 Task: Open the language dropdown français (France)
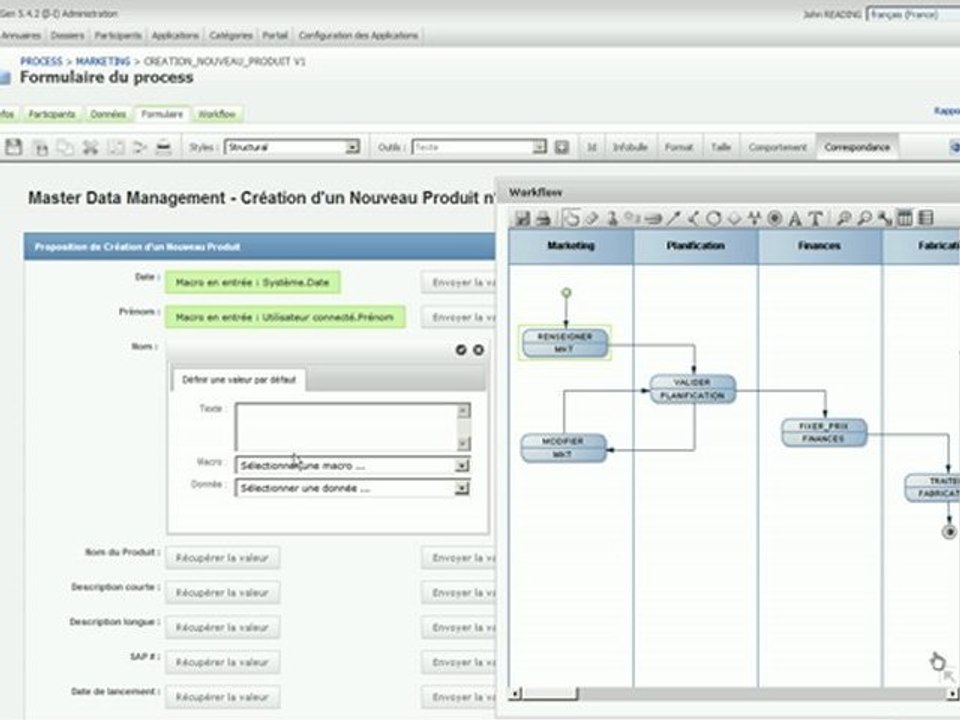pyautogui.click(x=913, y=14)
